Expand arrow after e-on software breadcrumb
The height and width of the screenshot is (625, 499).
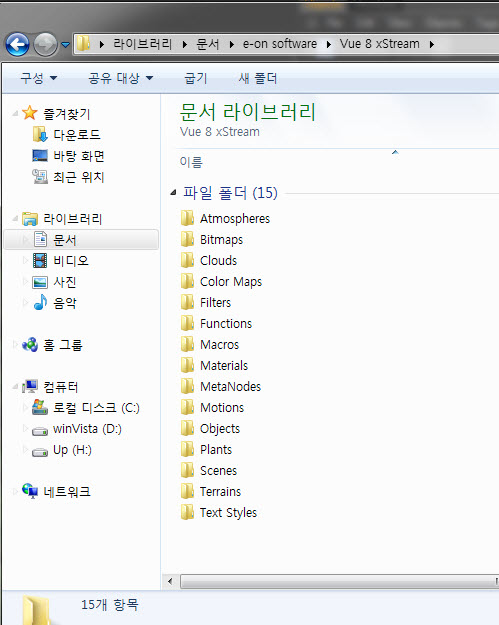(329, 44)
